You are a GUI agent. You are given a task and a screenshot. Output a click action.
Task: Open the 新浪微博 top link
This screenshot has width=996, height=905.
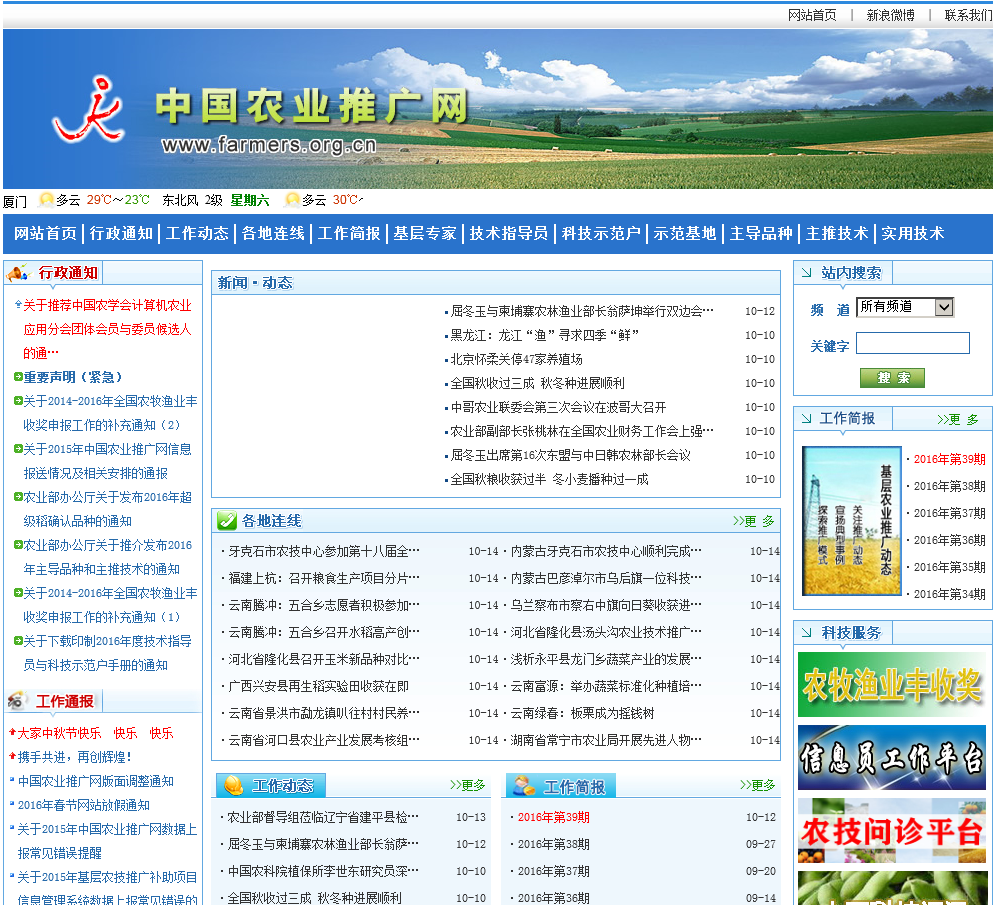pos(891,15)
